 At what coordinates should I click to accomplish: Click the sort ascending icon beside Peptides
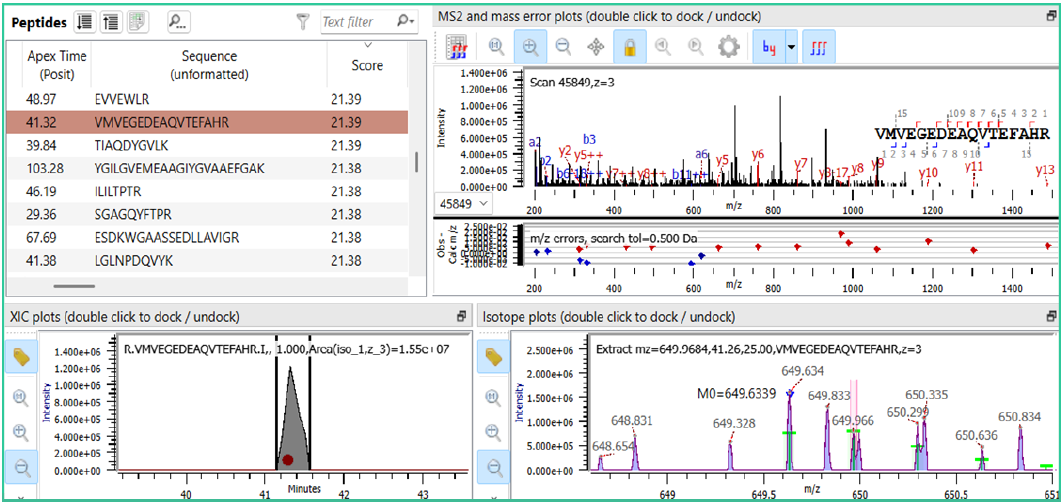111,21
